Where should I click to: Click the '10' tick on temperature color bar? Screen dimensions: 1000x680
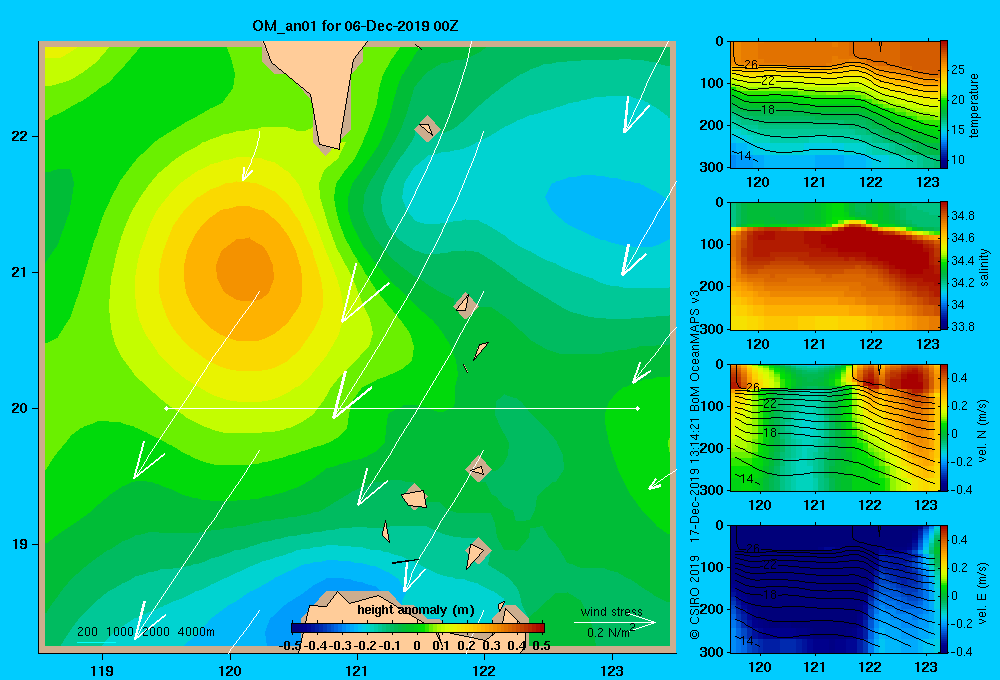point(957,159)
